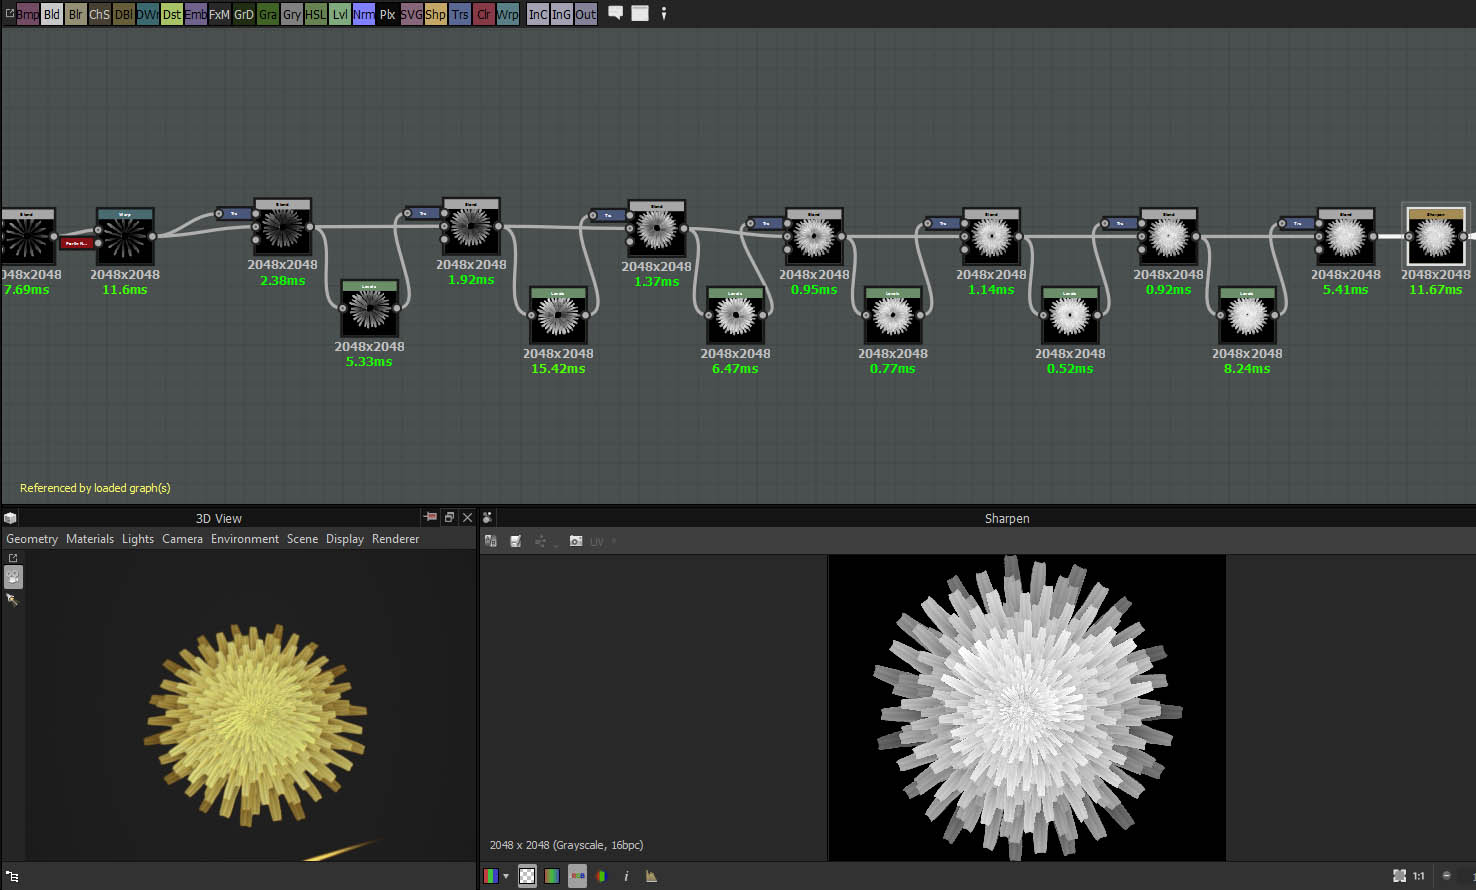Add a Grayscale Conversion node (Gry)
The height and width of the screenshot is (890, 1476).
(291, 14)
